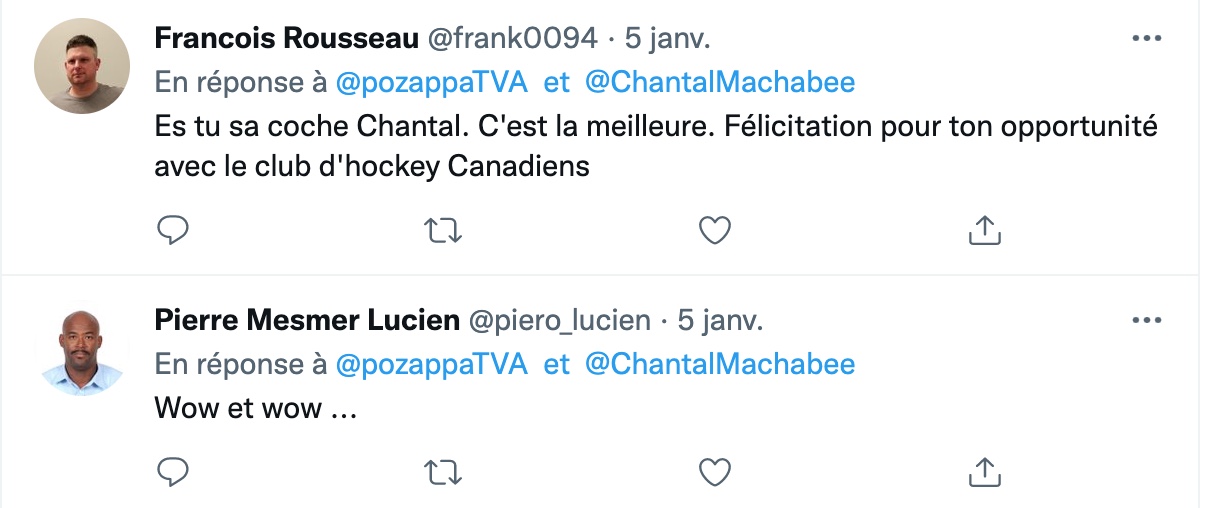Click @ChantalMachabee mention in Pierre Mesmer Lucien's tweet
The height and width of the screenshot is (508, 1208).
719,364
